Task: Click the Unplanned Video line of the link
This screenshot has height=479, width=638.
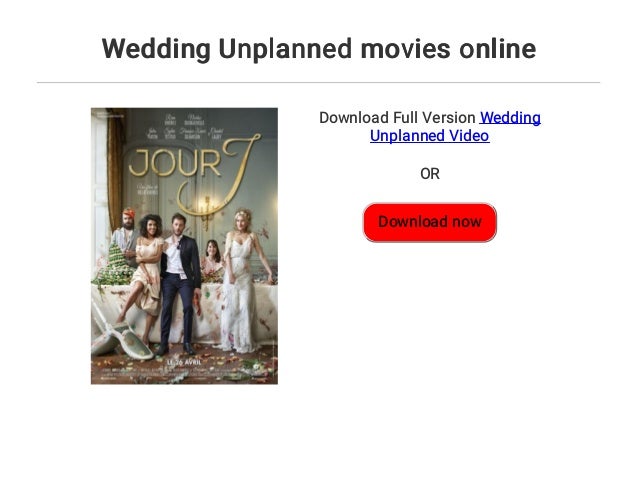Action: pos(430,136)
